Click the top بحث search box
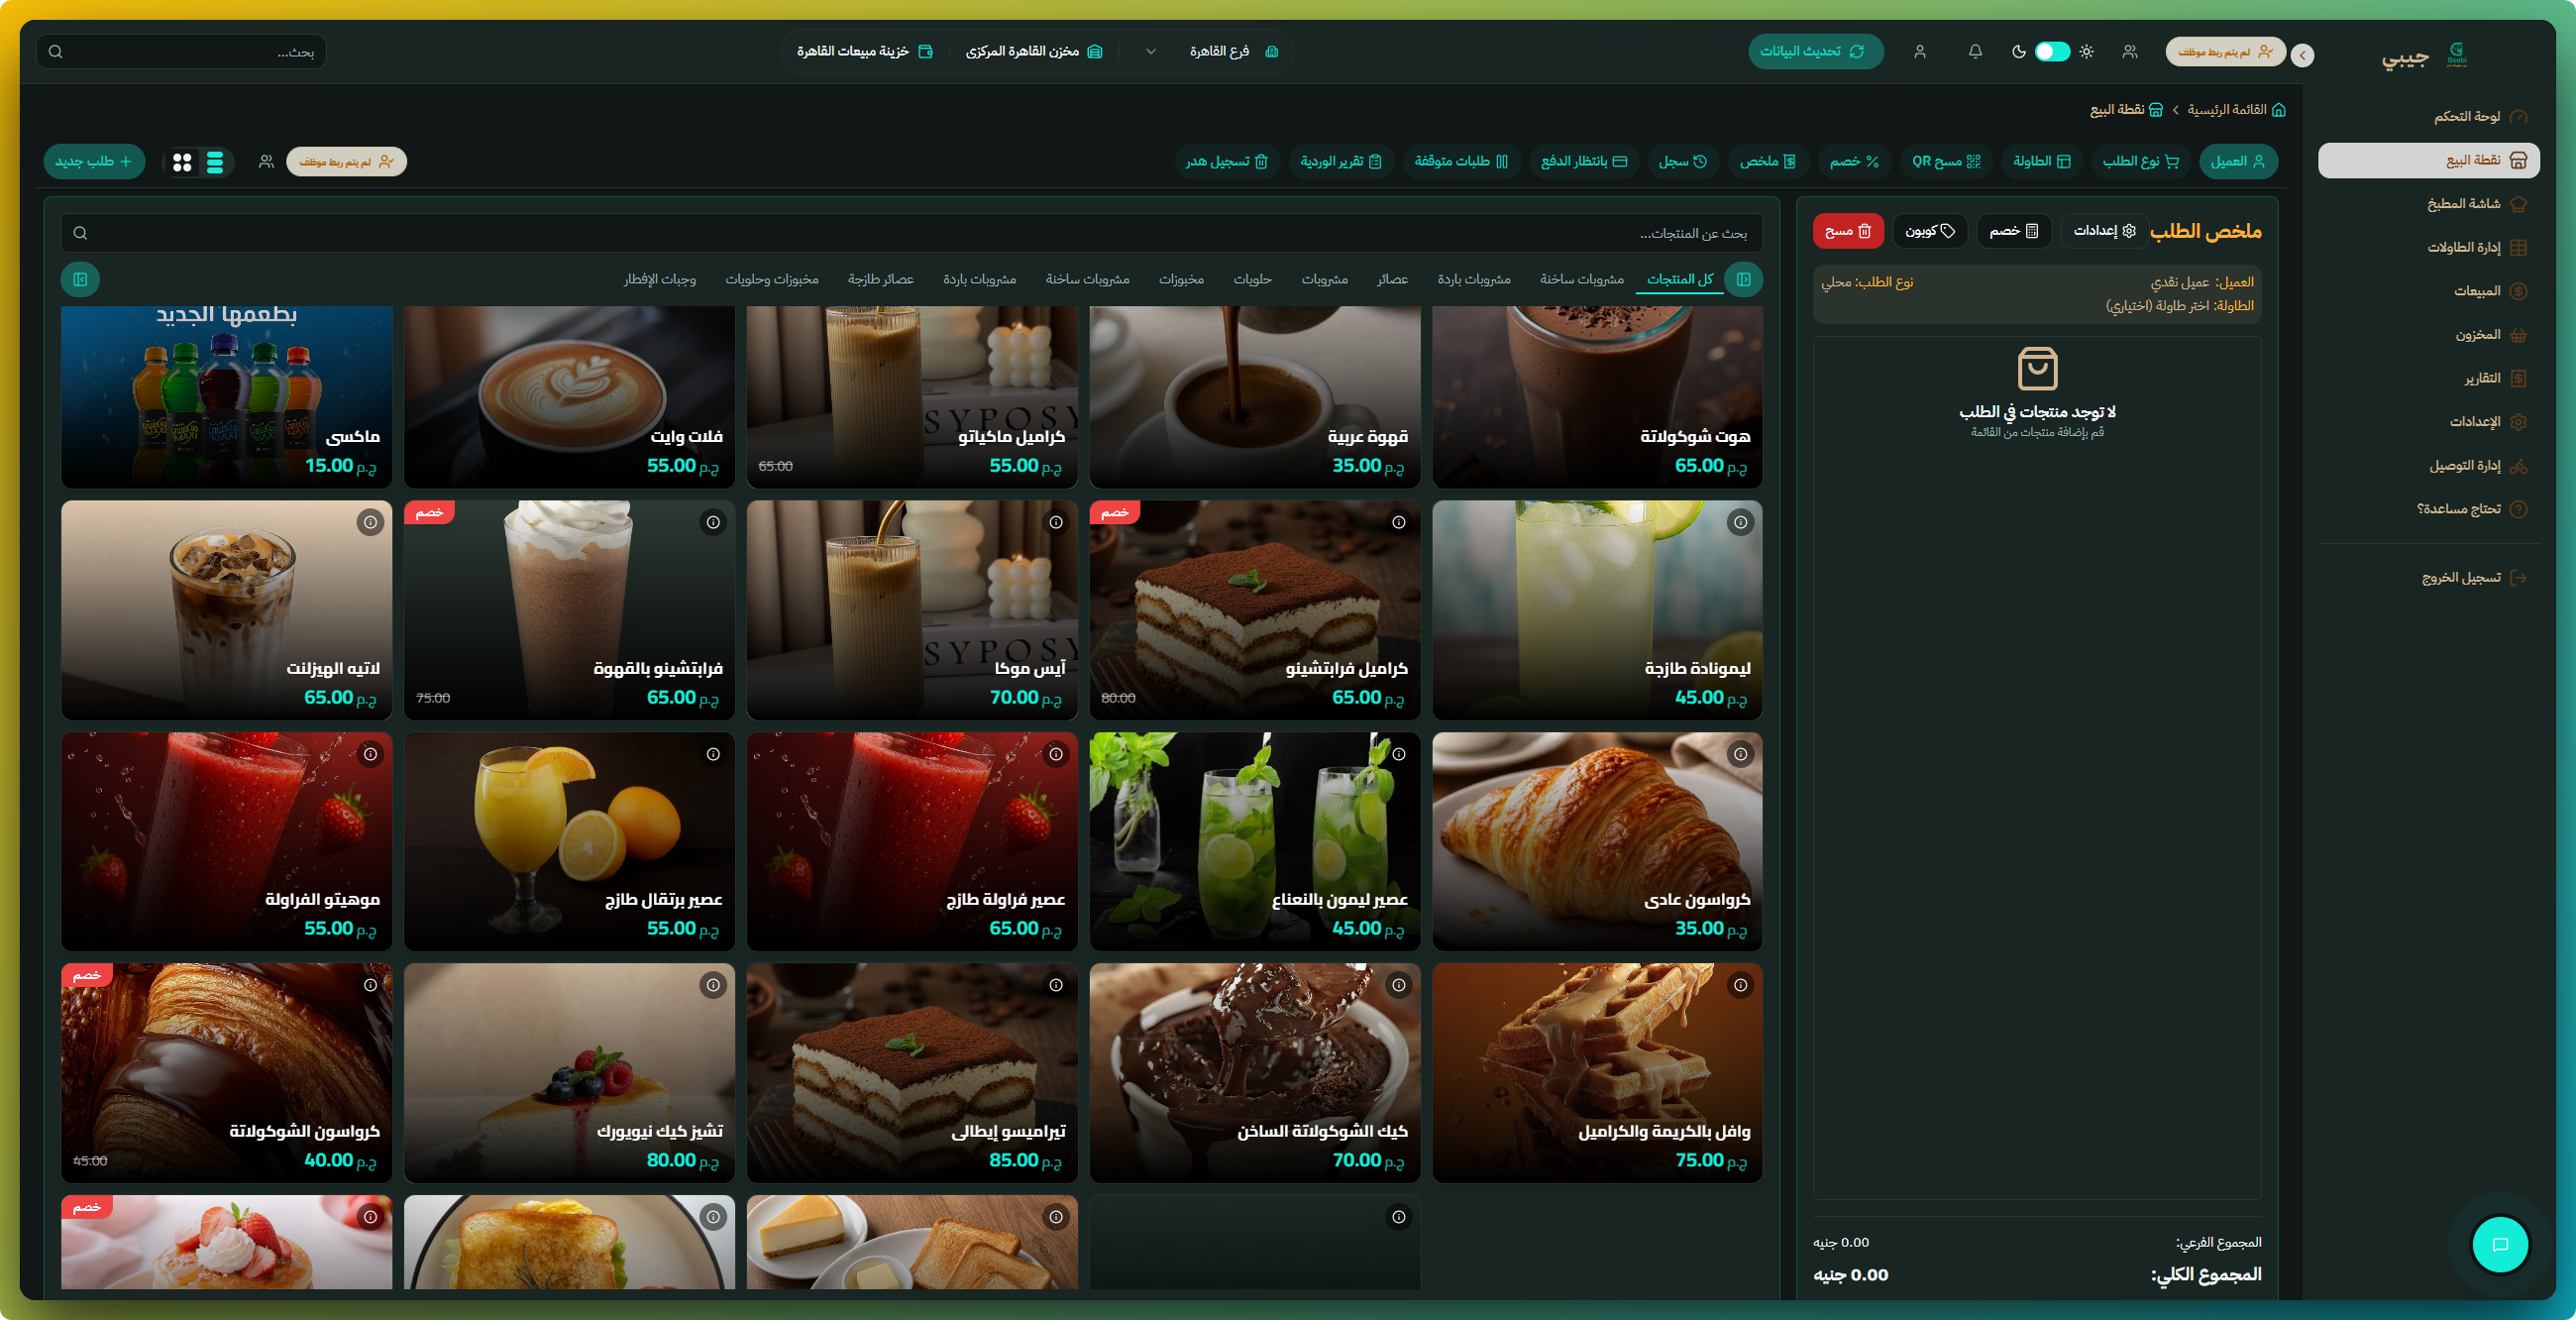 [x=181, y=51]
